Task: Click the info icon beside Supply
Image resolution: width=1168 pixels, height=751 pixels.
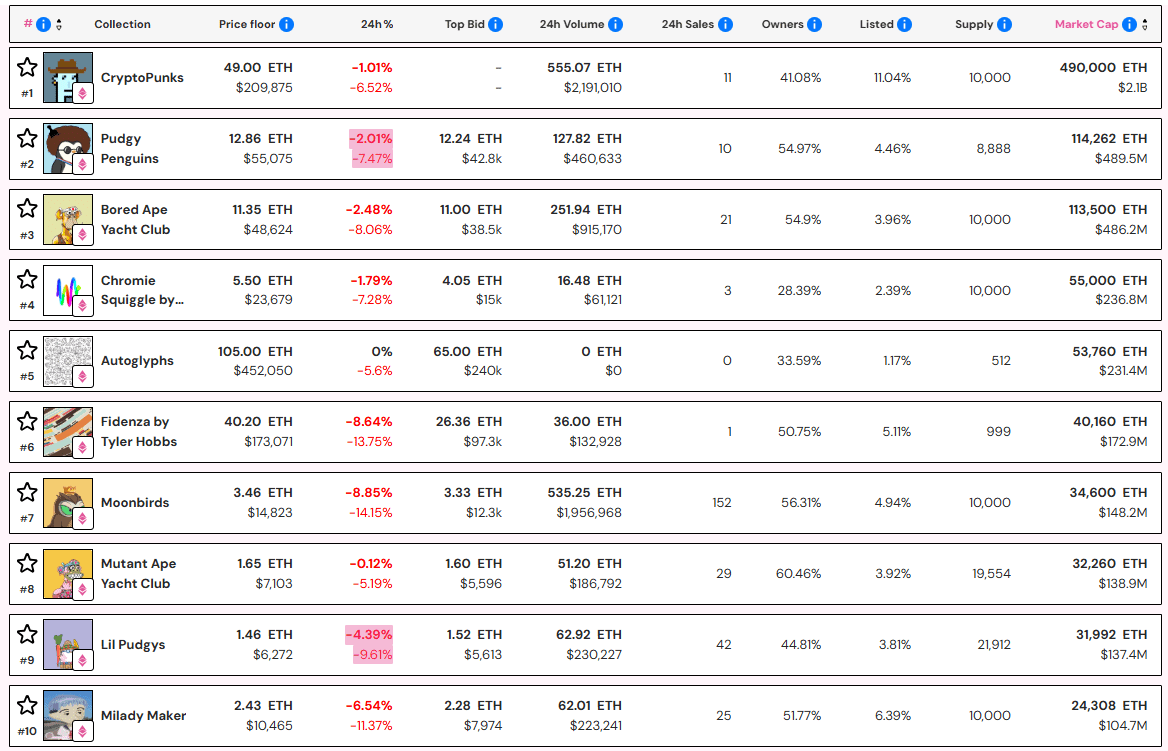Action: coord(1005,24)
